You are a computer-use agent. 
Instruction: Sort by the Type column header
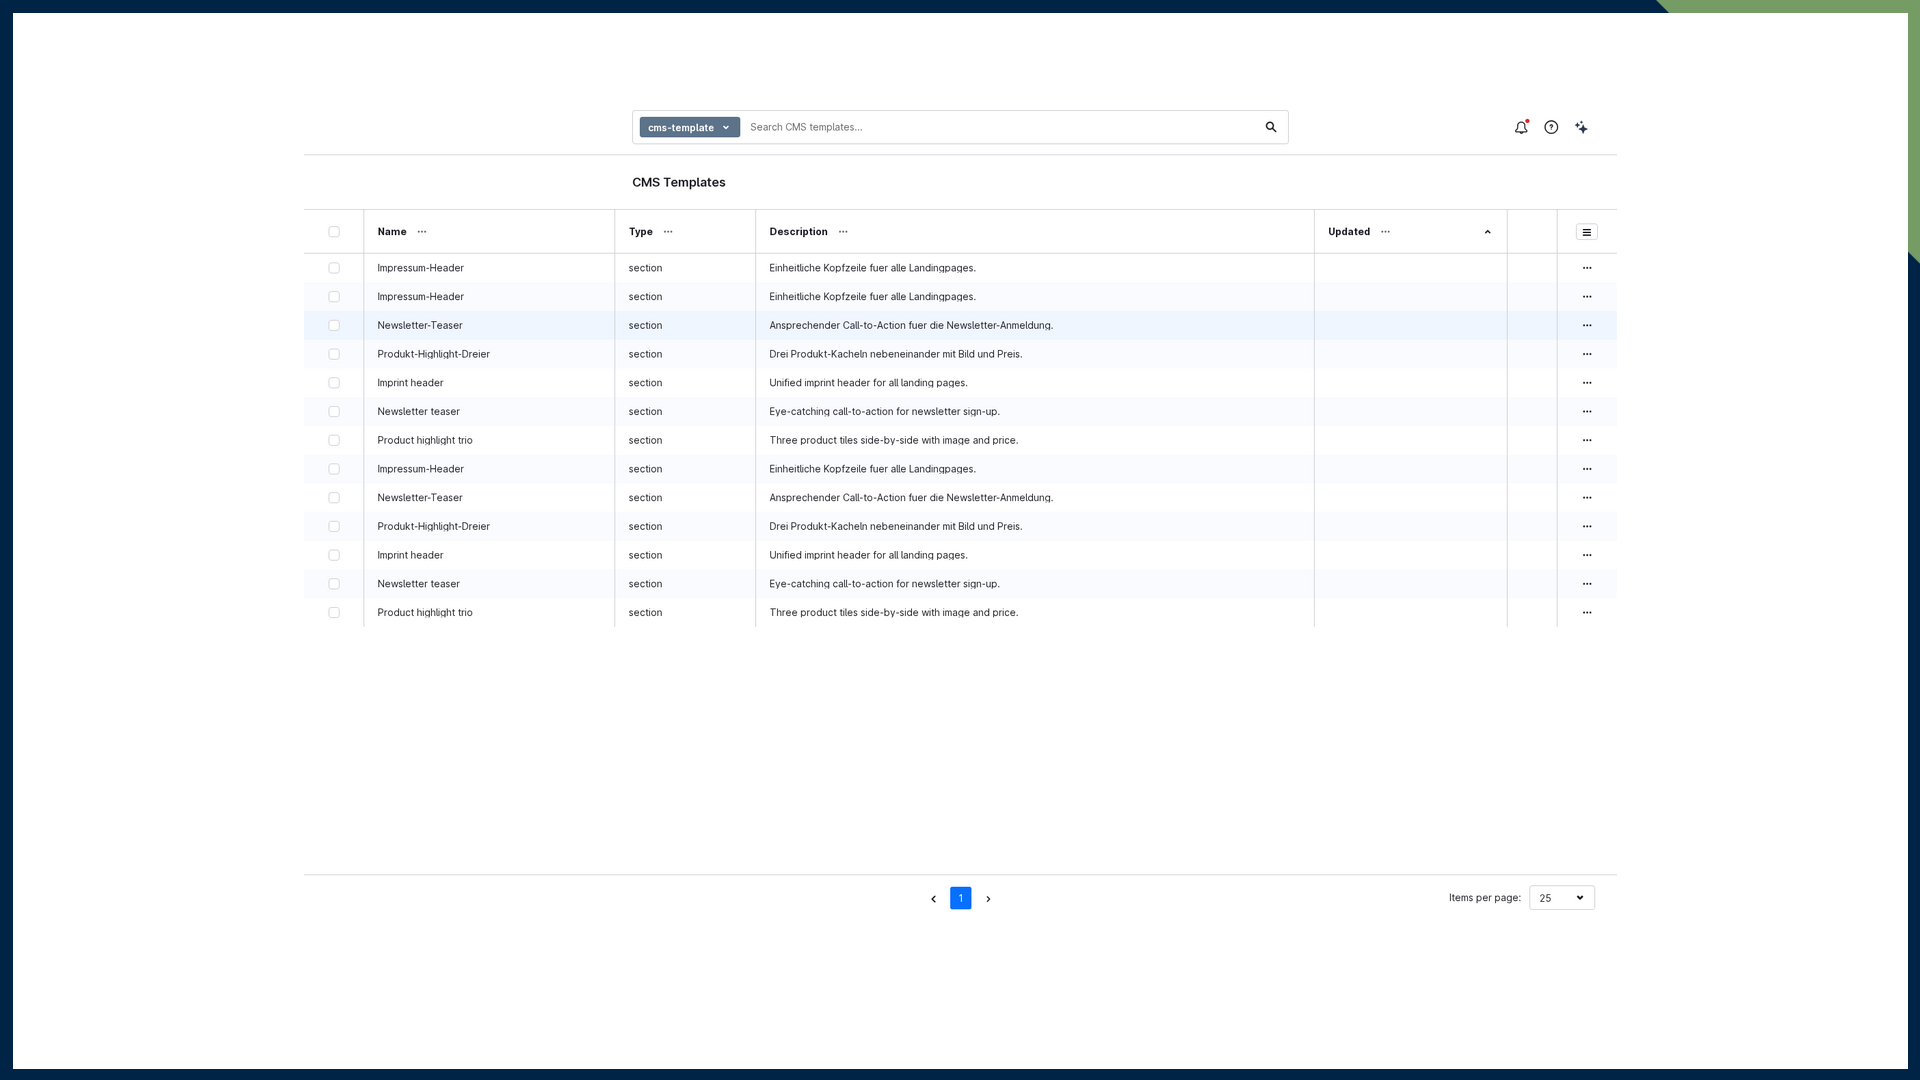640,232
